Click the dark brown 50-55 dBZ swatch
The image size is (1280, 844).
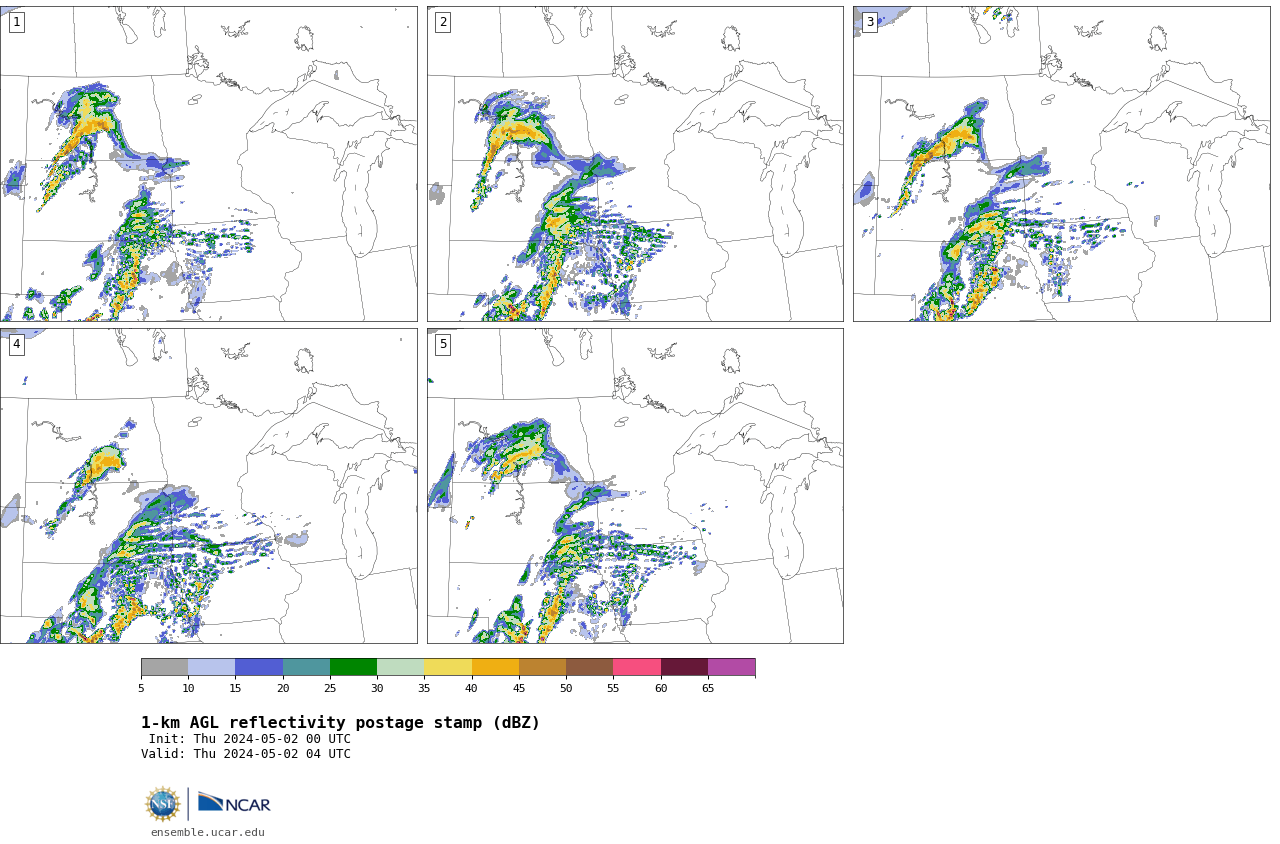(x=589, y=667)
